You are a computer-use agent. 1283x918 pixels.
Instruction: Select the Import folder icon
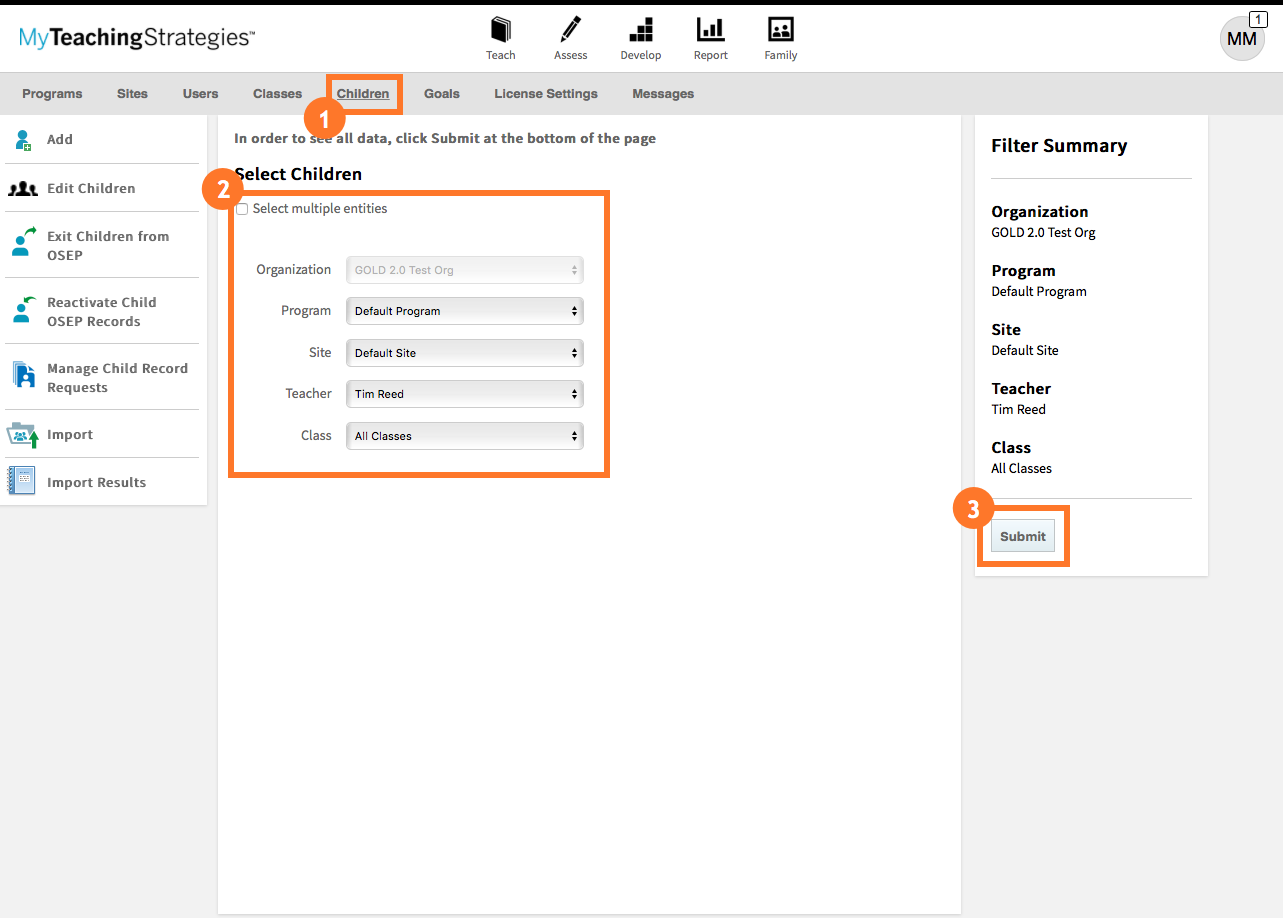pos(22,433)
